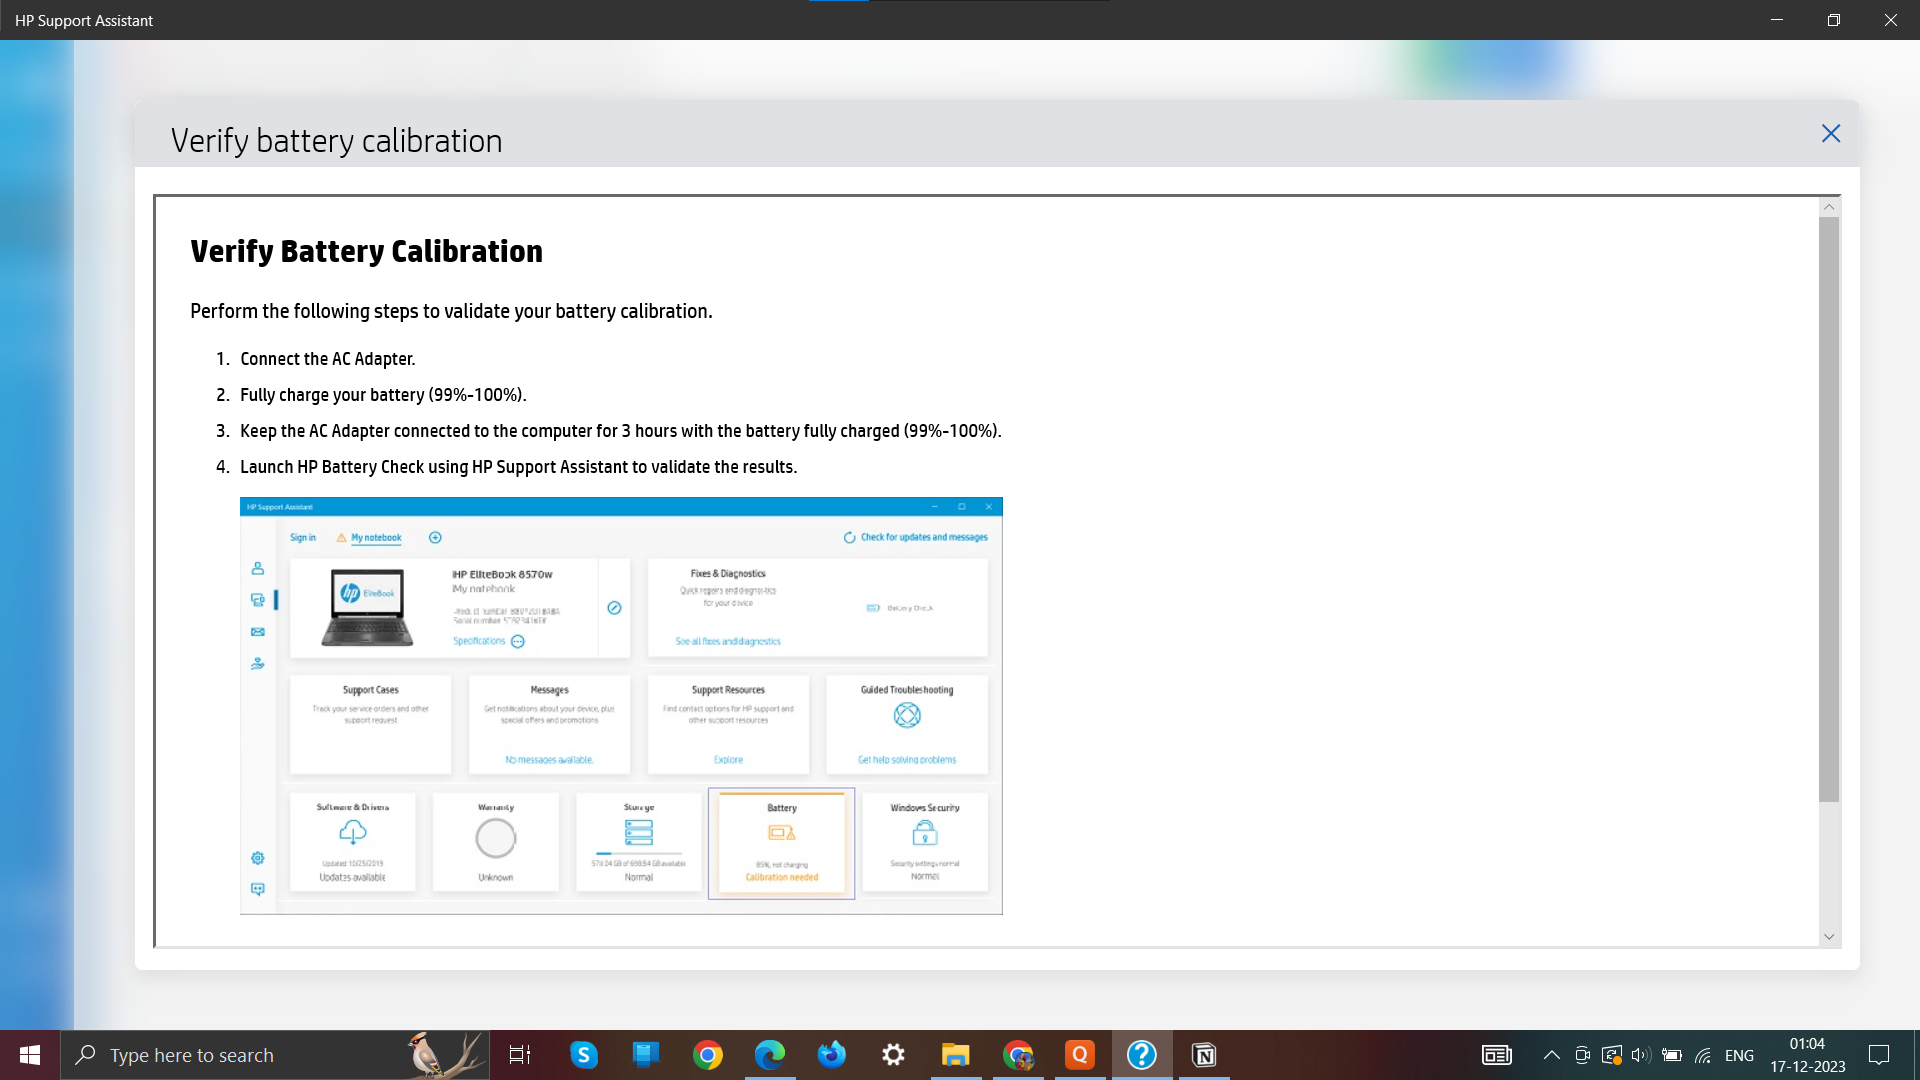1920x1080 pixels.
Task: Open the Action Center notifications icon
Action: 1879,1055
